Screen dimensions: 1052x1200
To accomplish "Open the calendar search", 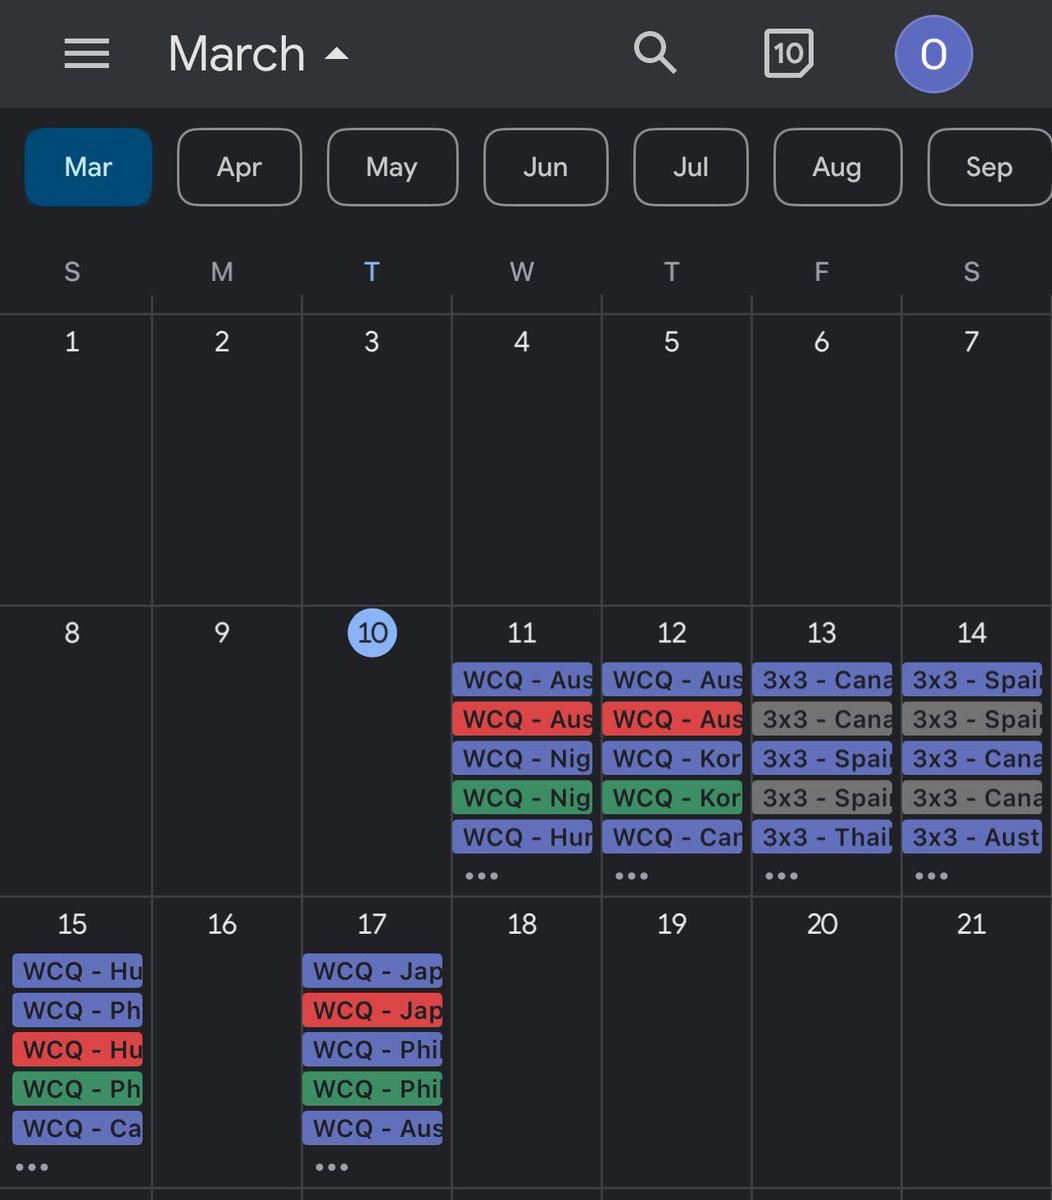I will click(655, 51).
